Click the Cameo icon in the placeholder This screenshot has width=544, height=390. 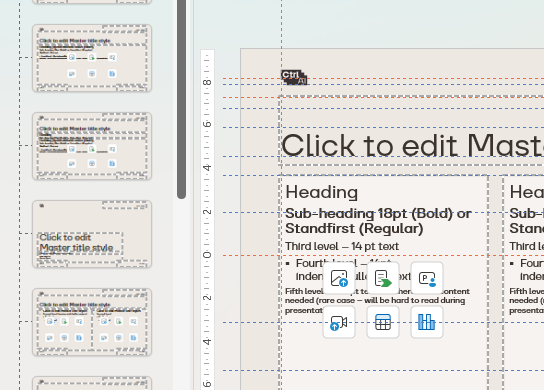click(427, 278)
